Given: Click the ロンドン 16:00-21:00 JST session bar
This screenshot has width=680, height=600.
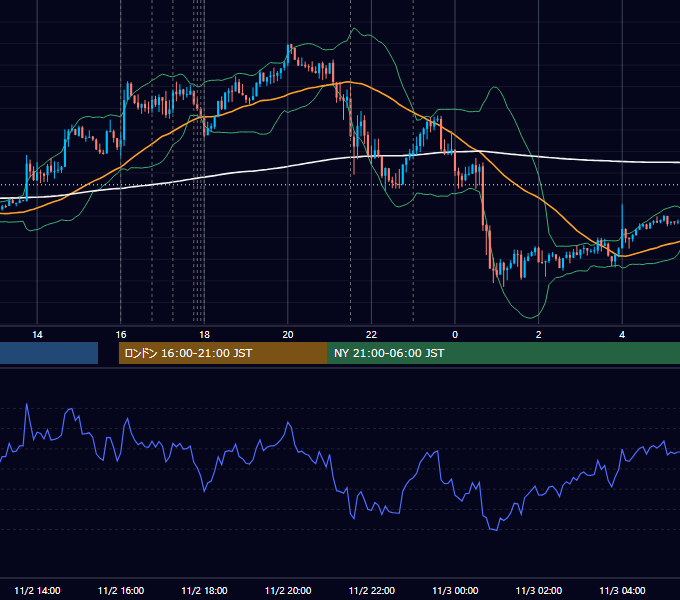Looking at the screenshot, I should 223,353.
